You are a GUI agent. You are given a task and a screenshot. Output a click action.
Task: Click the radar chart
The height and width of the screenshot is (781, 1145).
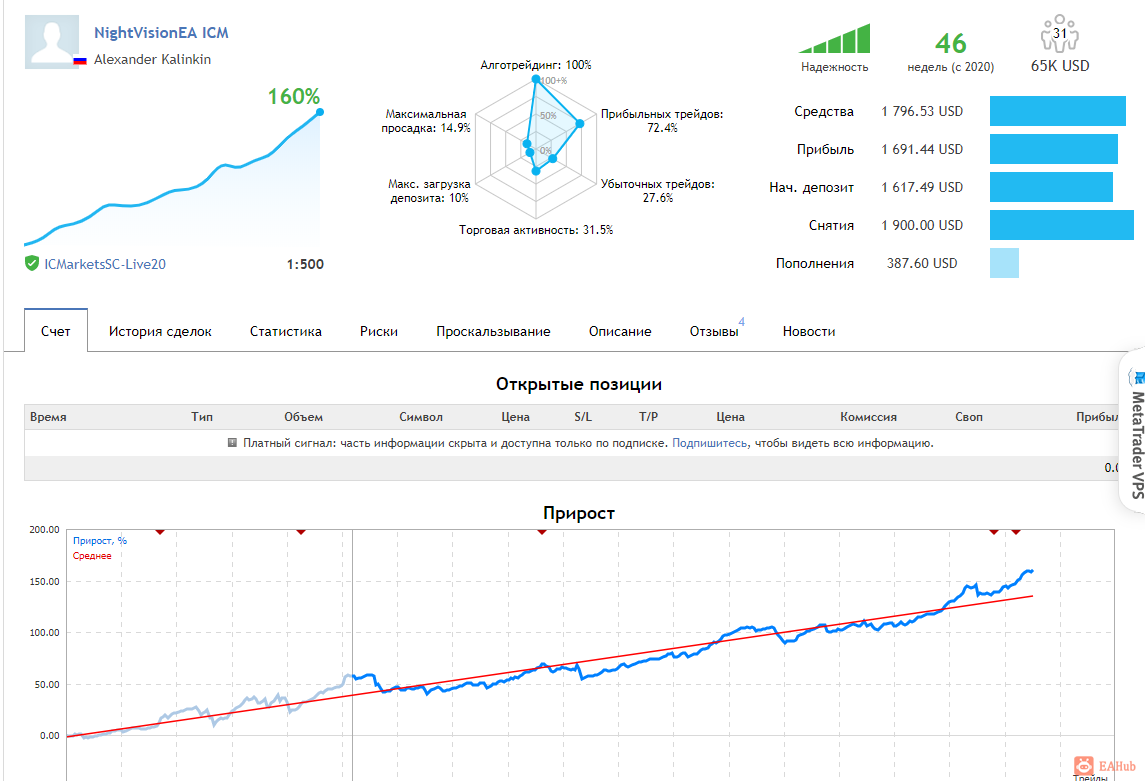pos(537,149)
